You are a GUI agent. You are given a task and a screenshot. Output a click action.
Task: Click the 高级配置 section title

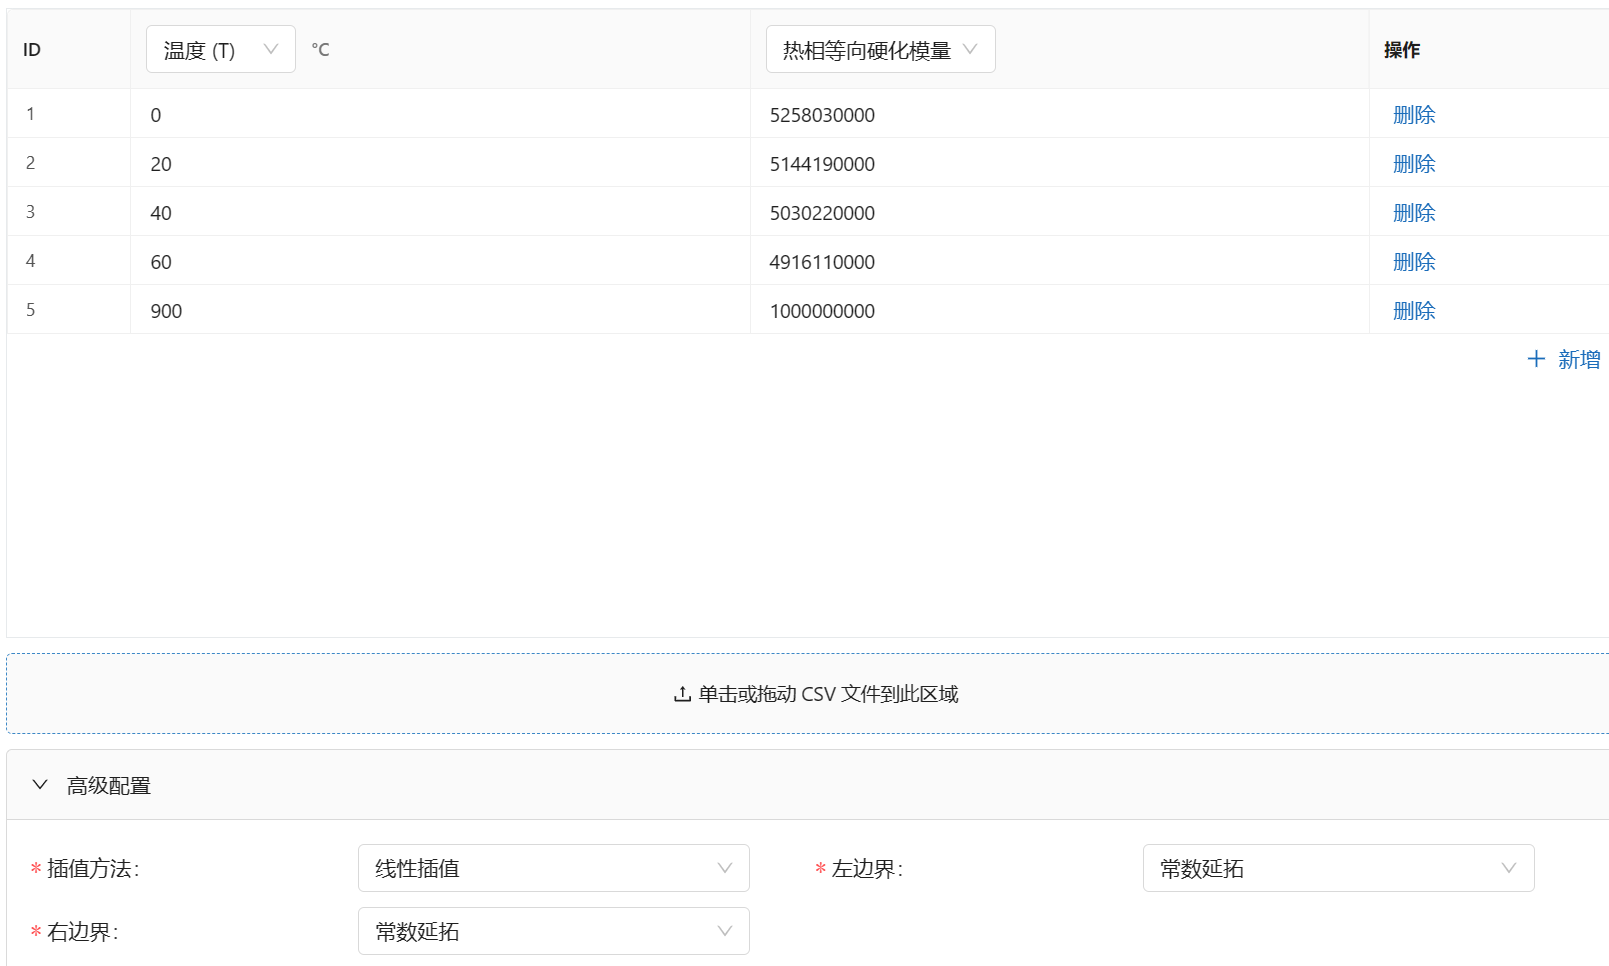109,786
